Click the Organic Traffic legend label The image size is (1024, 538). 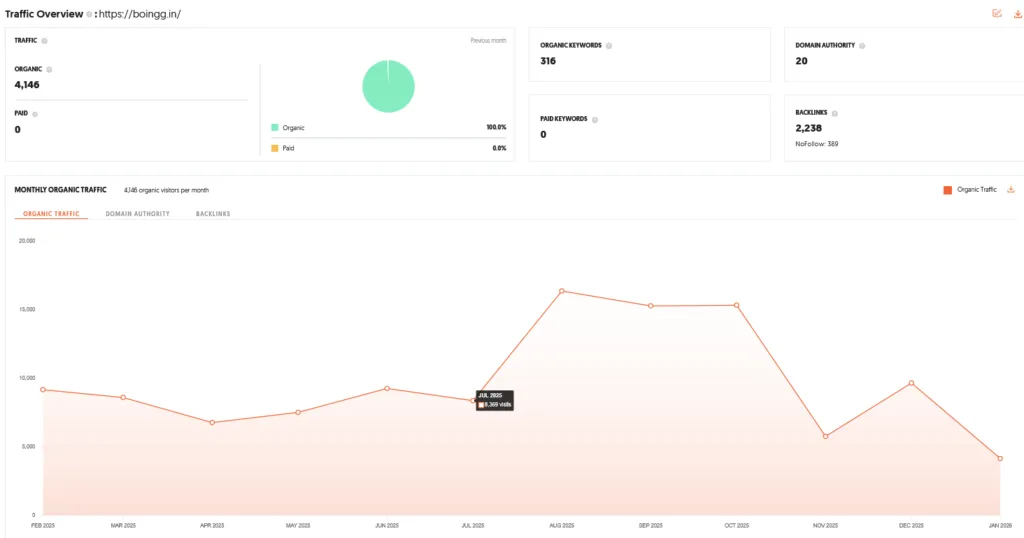pyautogui.click(x=977, y=190)
